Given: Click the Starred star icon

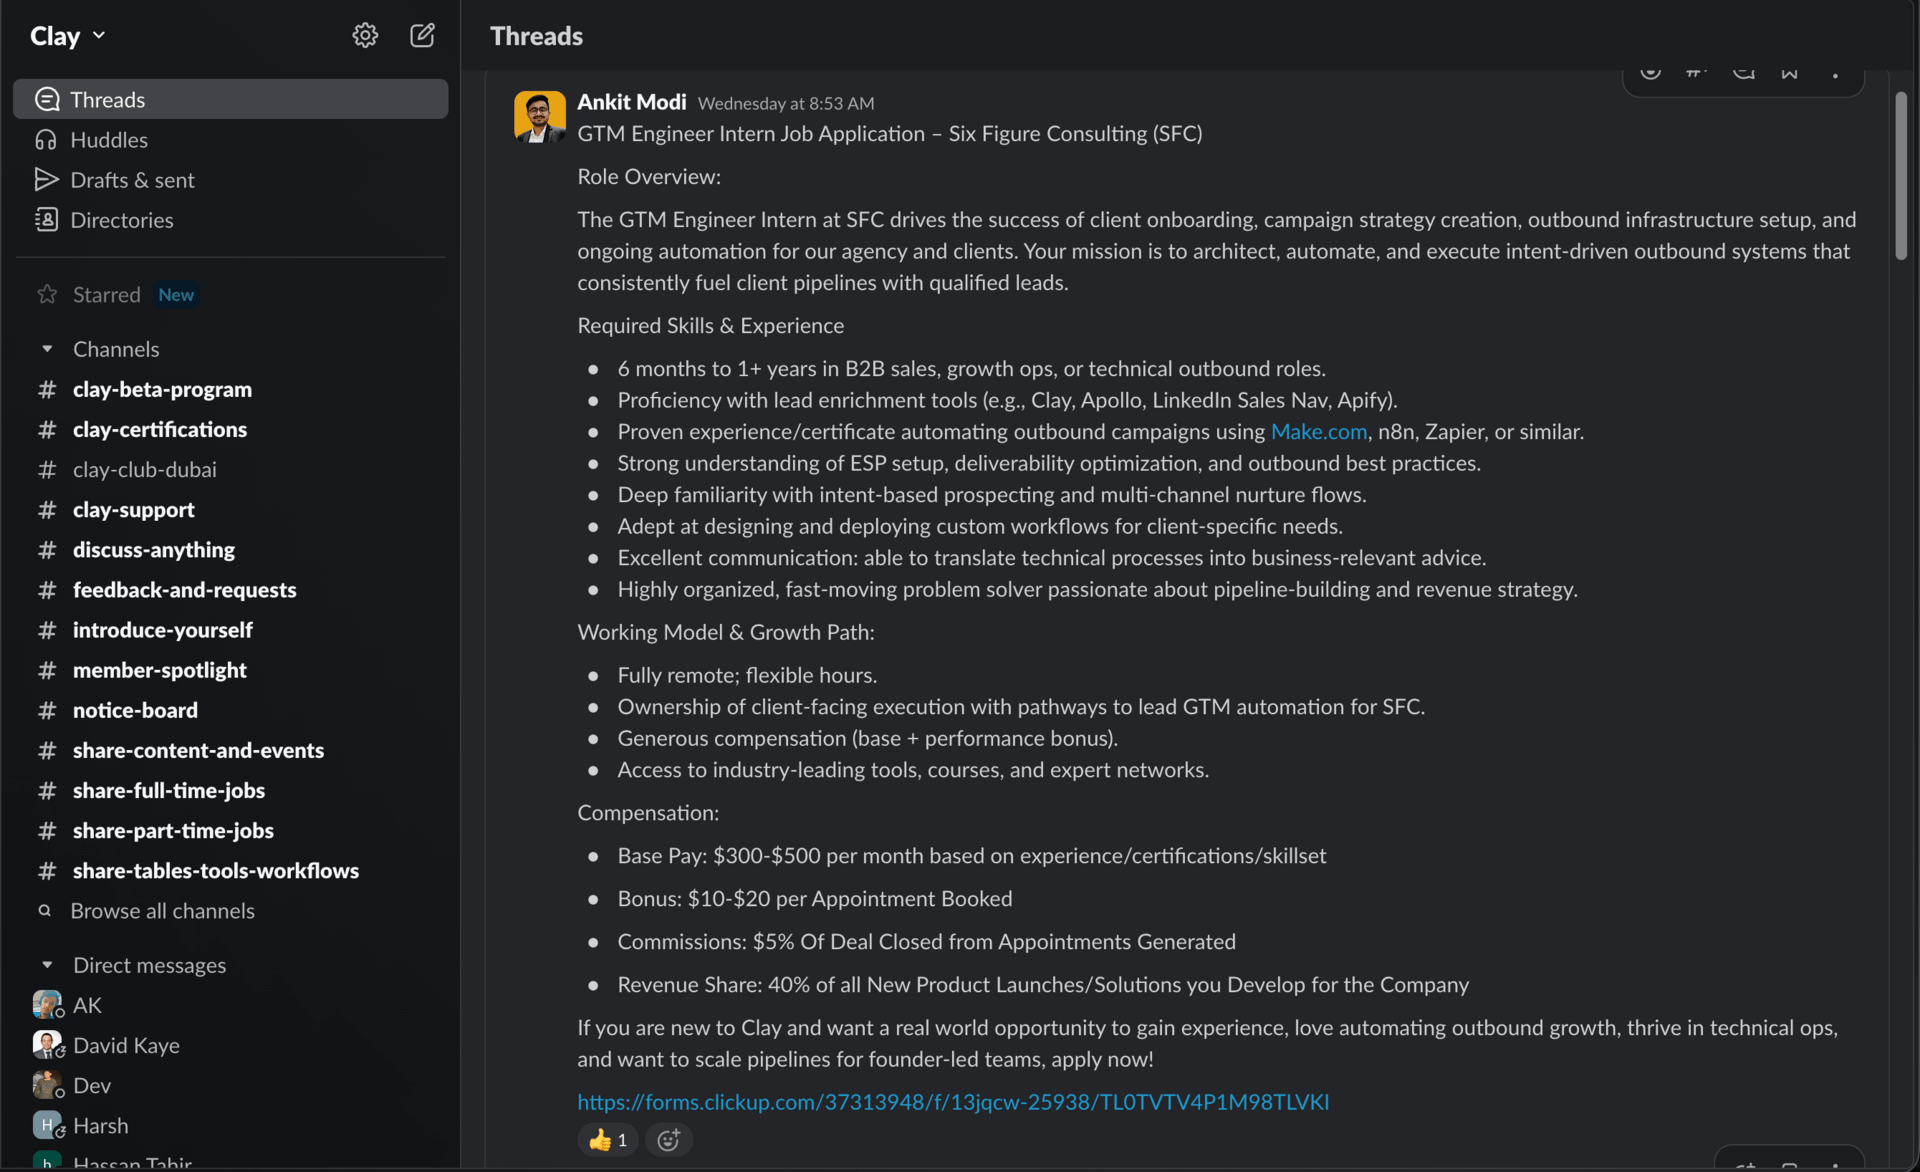Looking at the screenshot, I should pyautogui.click(x=47, y=295).
